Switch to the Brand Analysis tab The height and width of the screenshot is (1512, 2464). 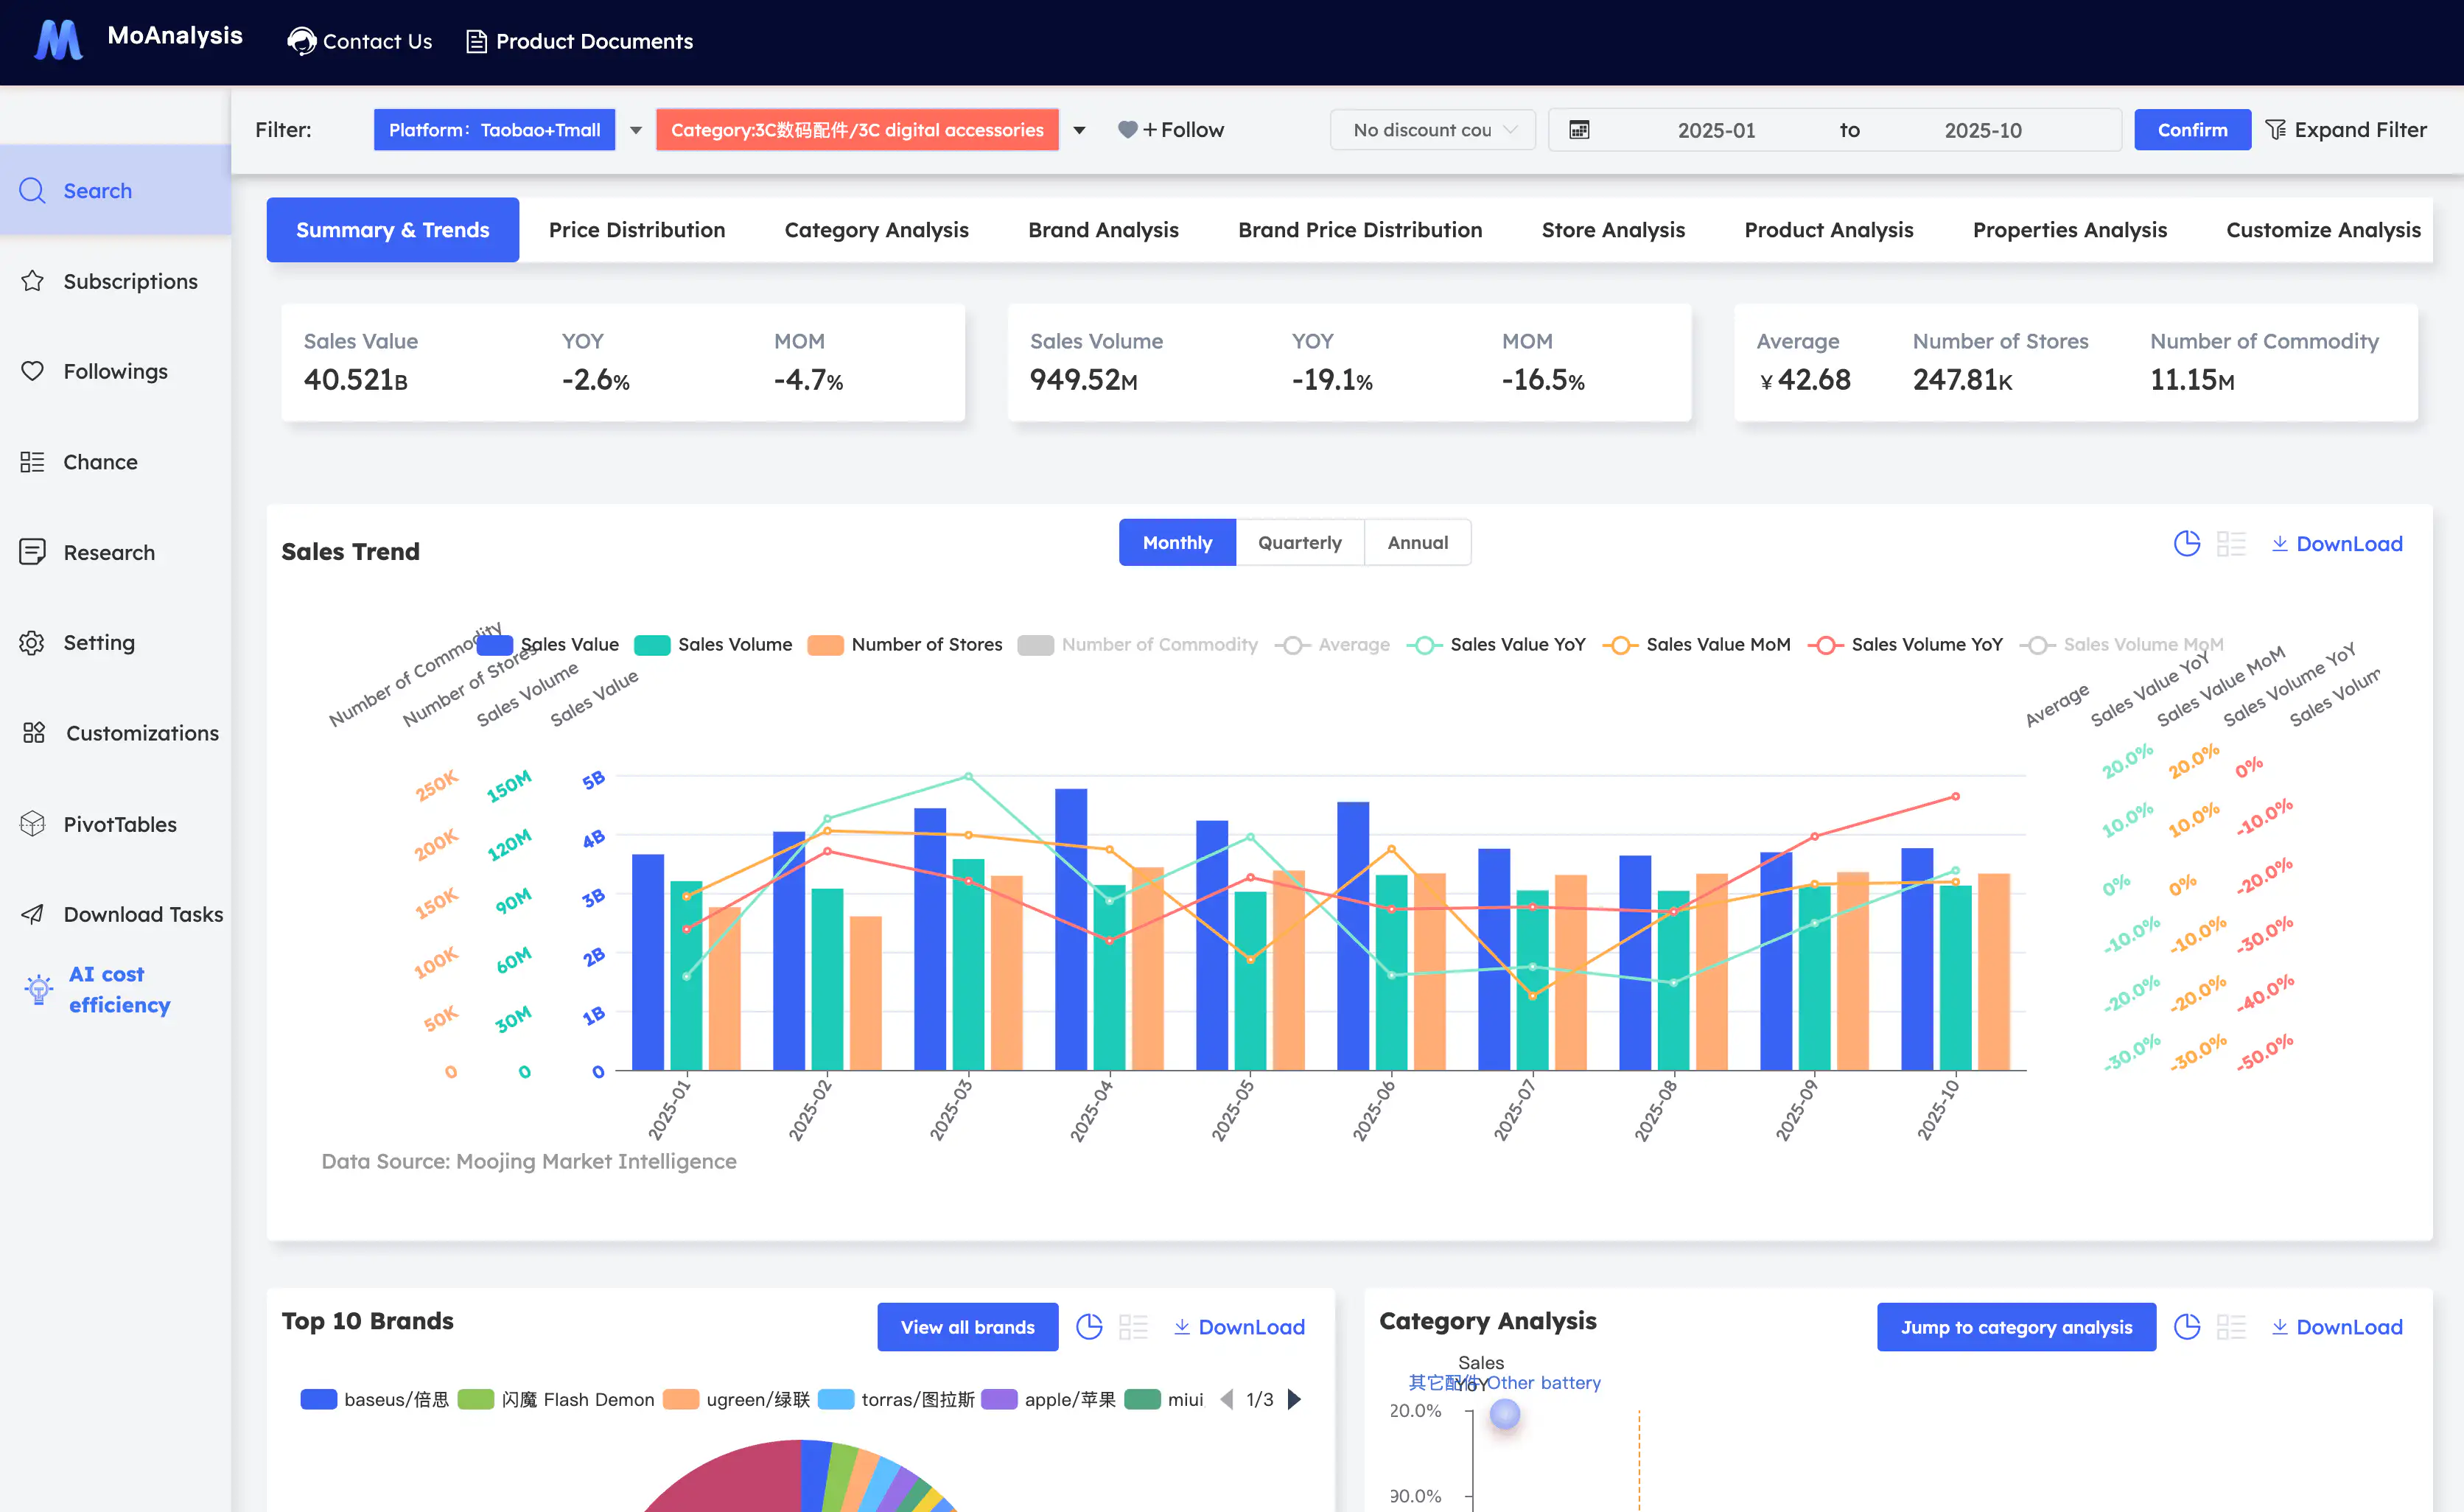pos(1103,229)
